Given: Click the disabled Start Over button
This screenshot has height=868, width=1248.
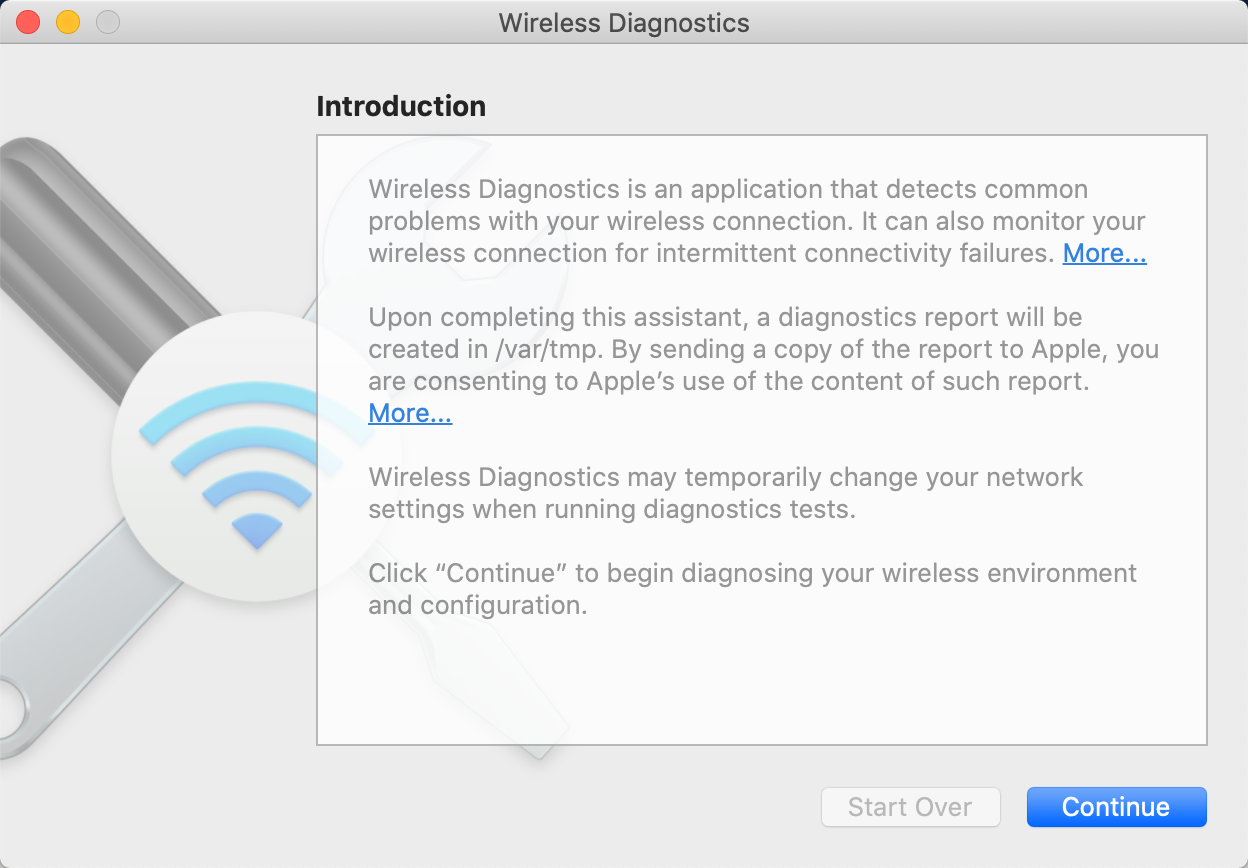Looking at the screenshot, I should [x=910, y=807].
